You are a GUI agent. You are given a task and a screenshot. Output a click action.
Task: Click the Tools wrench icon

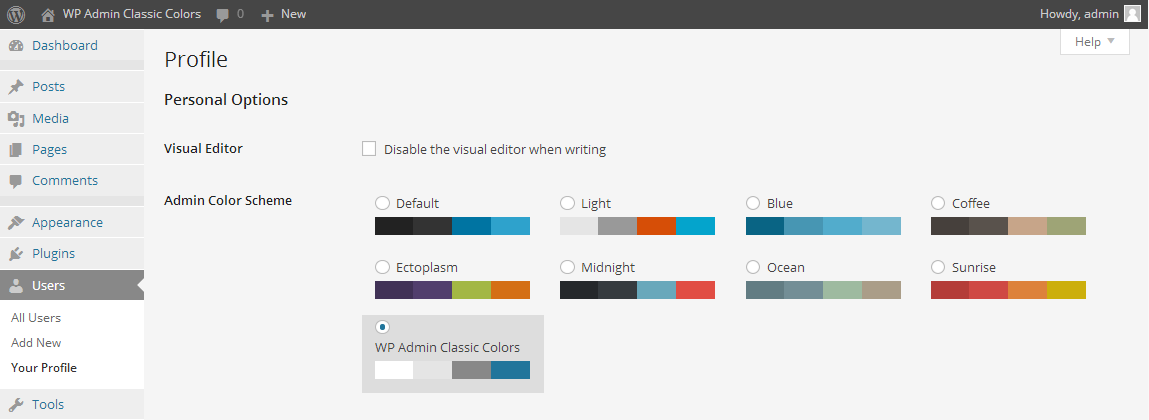click(x=15, y=405)
